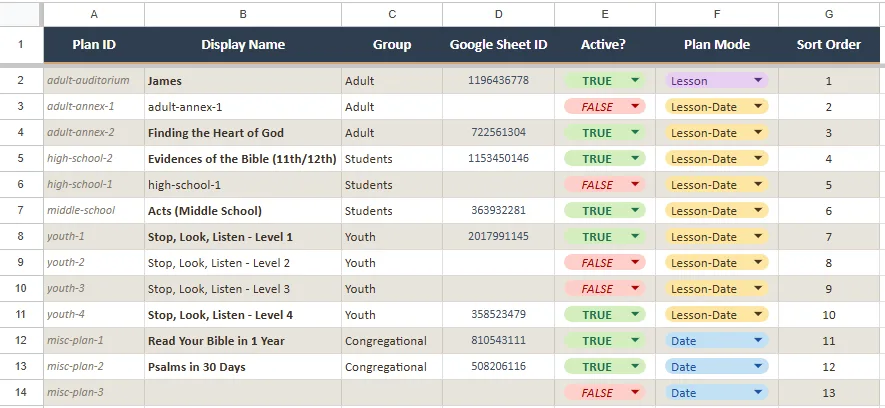Open Plan Mode dropdown in youth-4 row
This screenshot has width=885, height=408.
point(717,314)
